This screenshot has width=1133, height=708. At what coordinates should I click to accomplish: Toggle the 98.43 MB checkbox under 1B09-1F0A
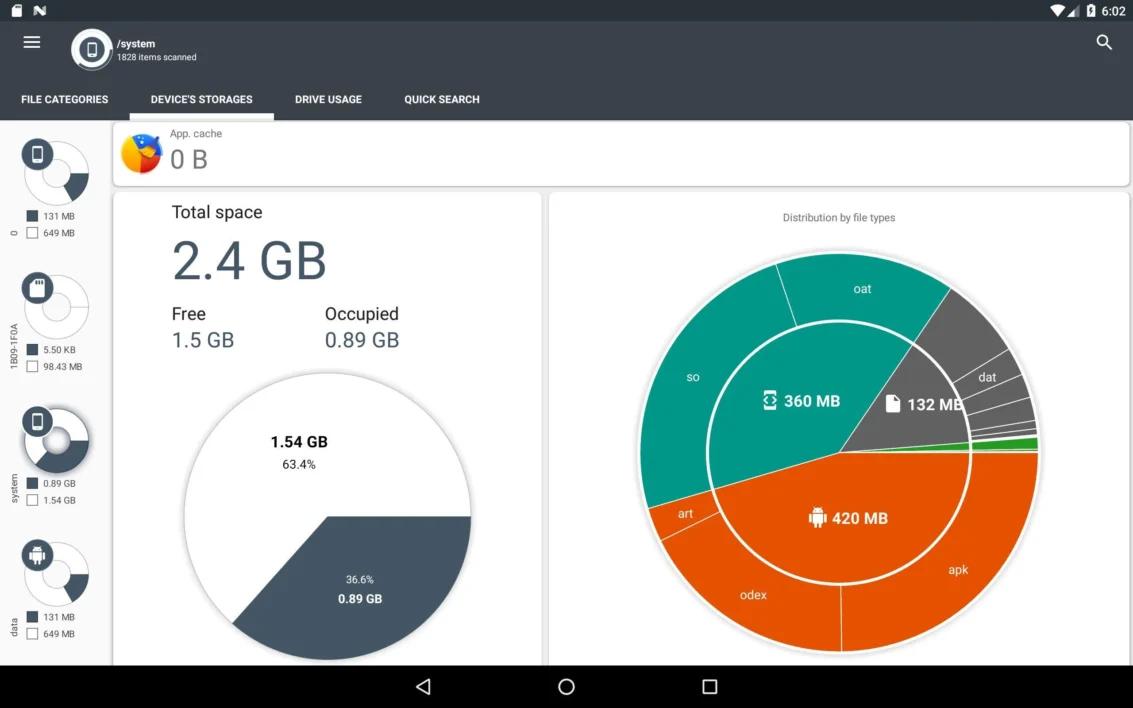coord(30,367)
